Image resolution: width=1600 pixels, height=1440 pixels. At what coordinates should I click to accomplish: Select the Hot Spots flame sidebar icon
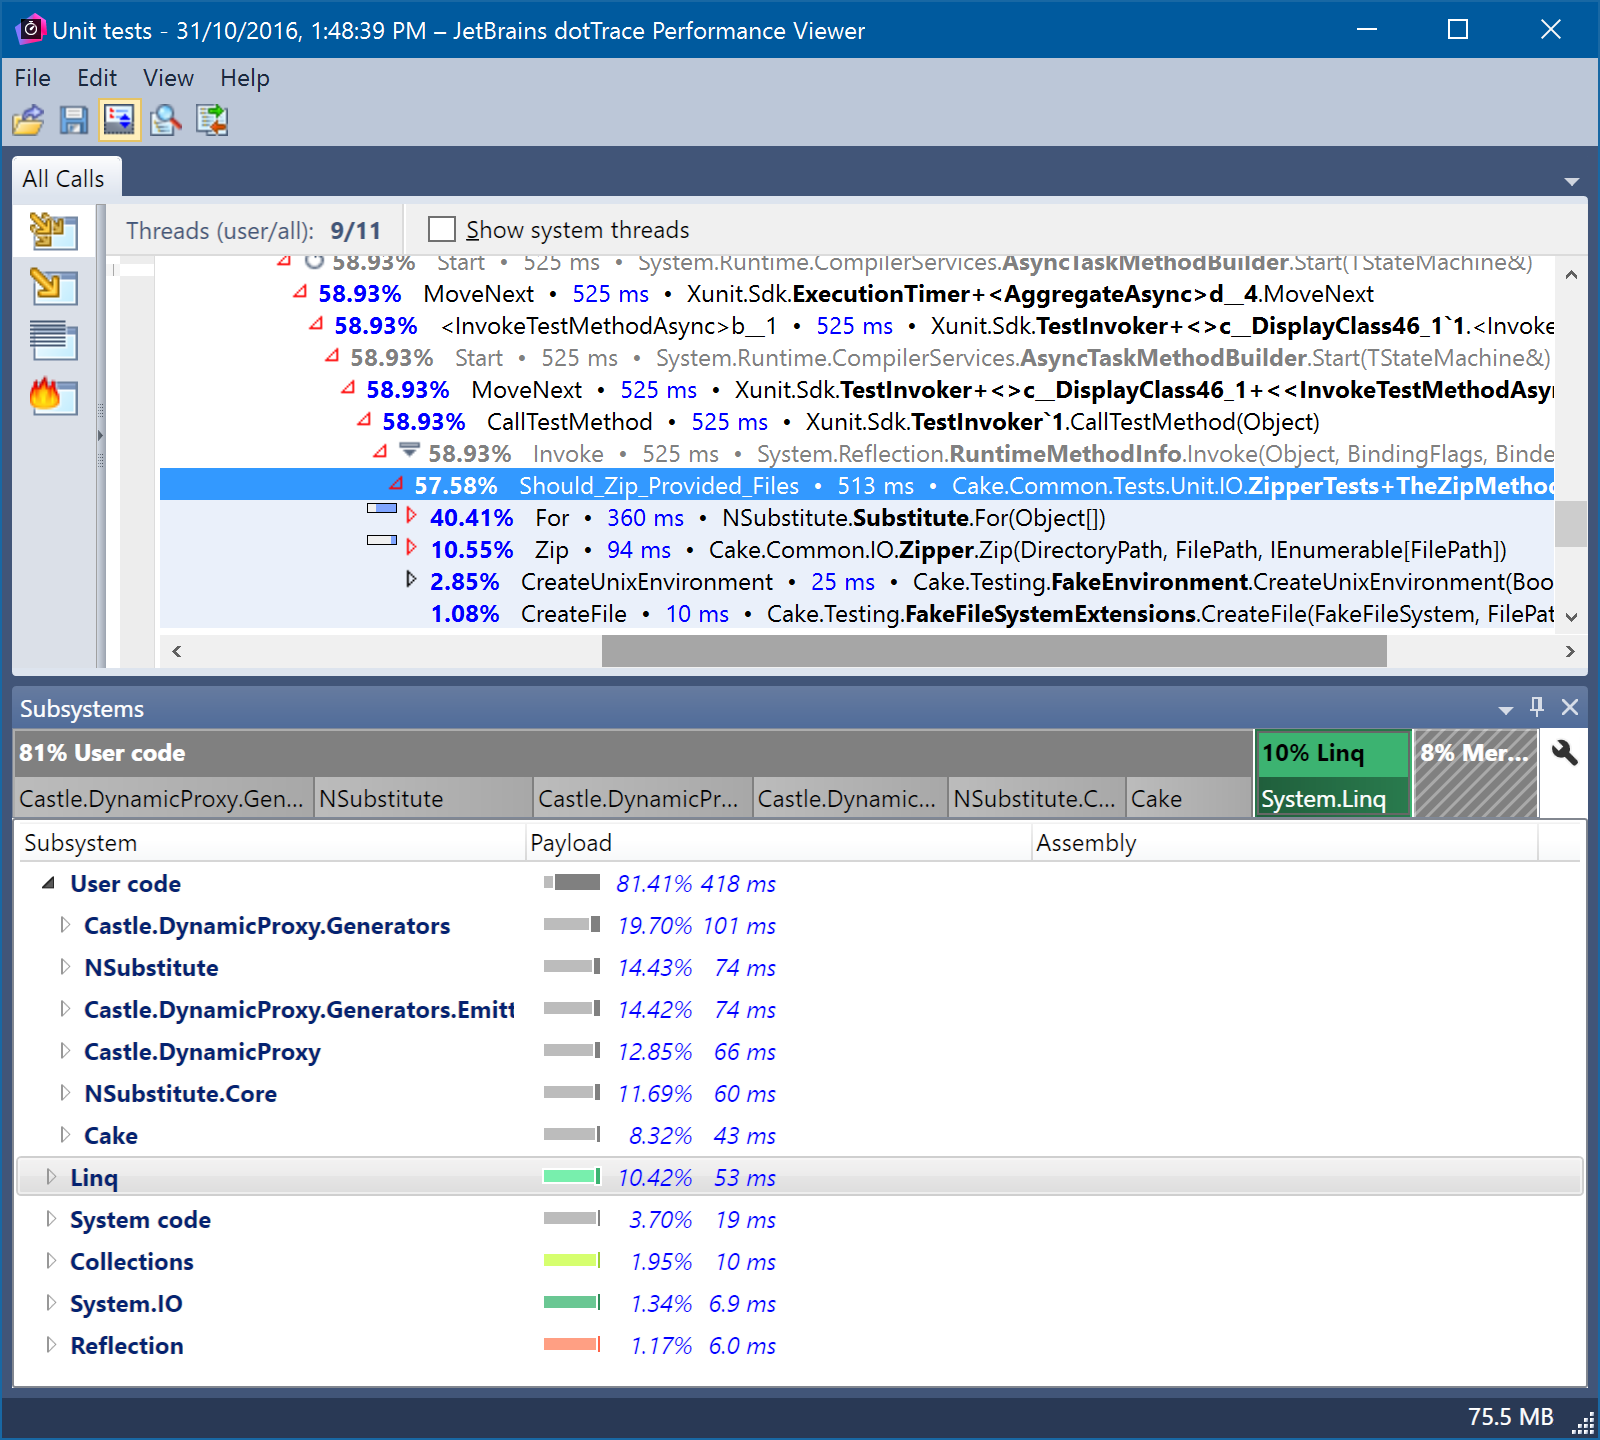tap(54, 396)
